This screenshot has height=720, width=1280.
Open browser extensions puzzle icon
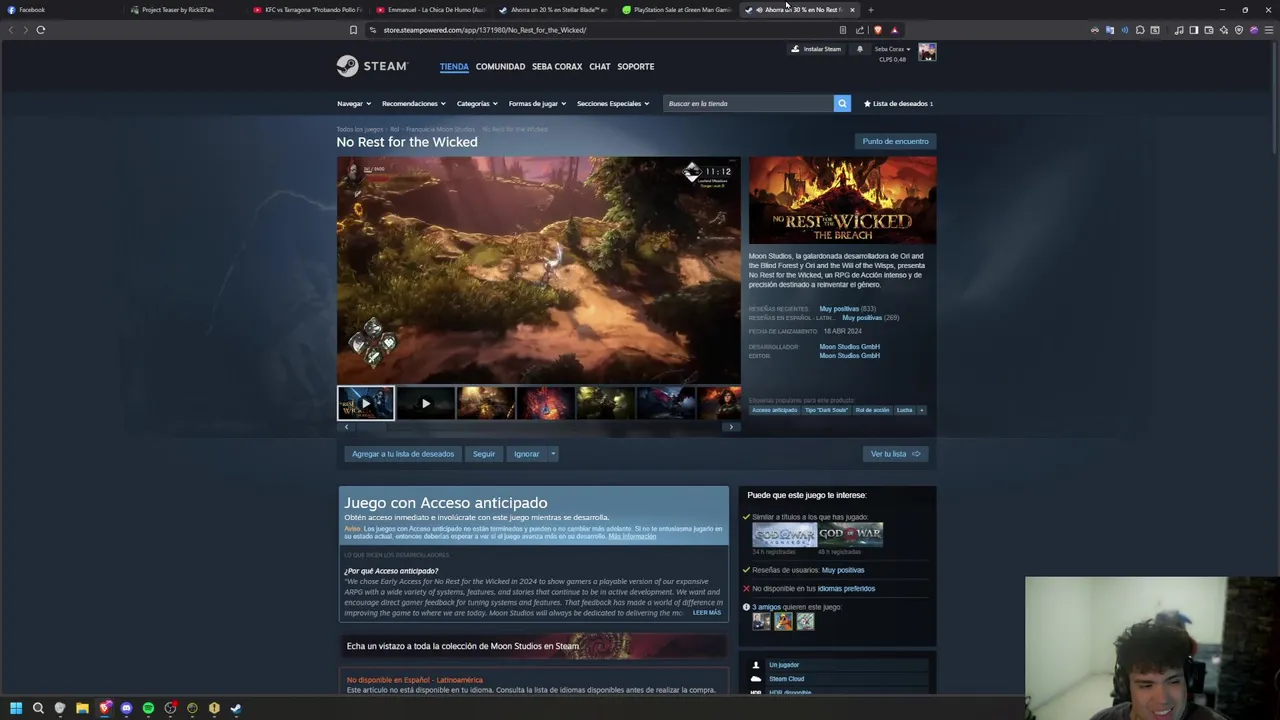(x=1140, y=30)
